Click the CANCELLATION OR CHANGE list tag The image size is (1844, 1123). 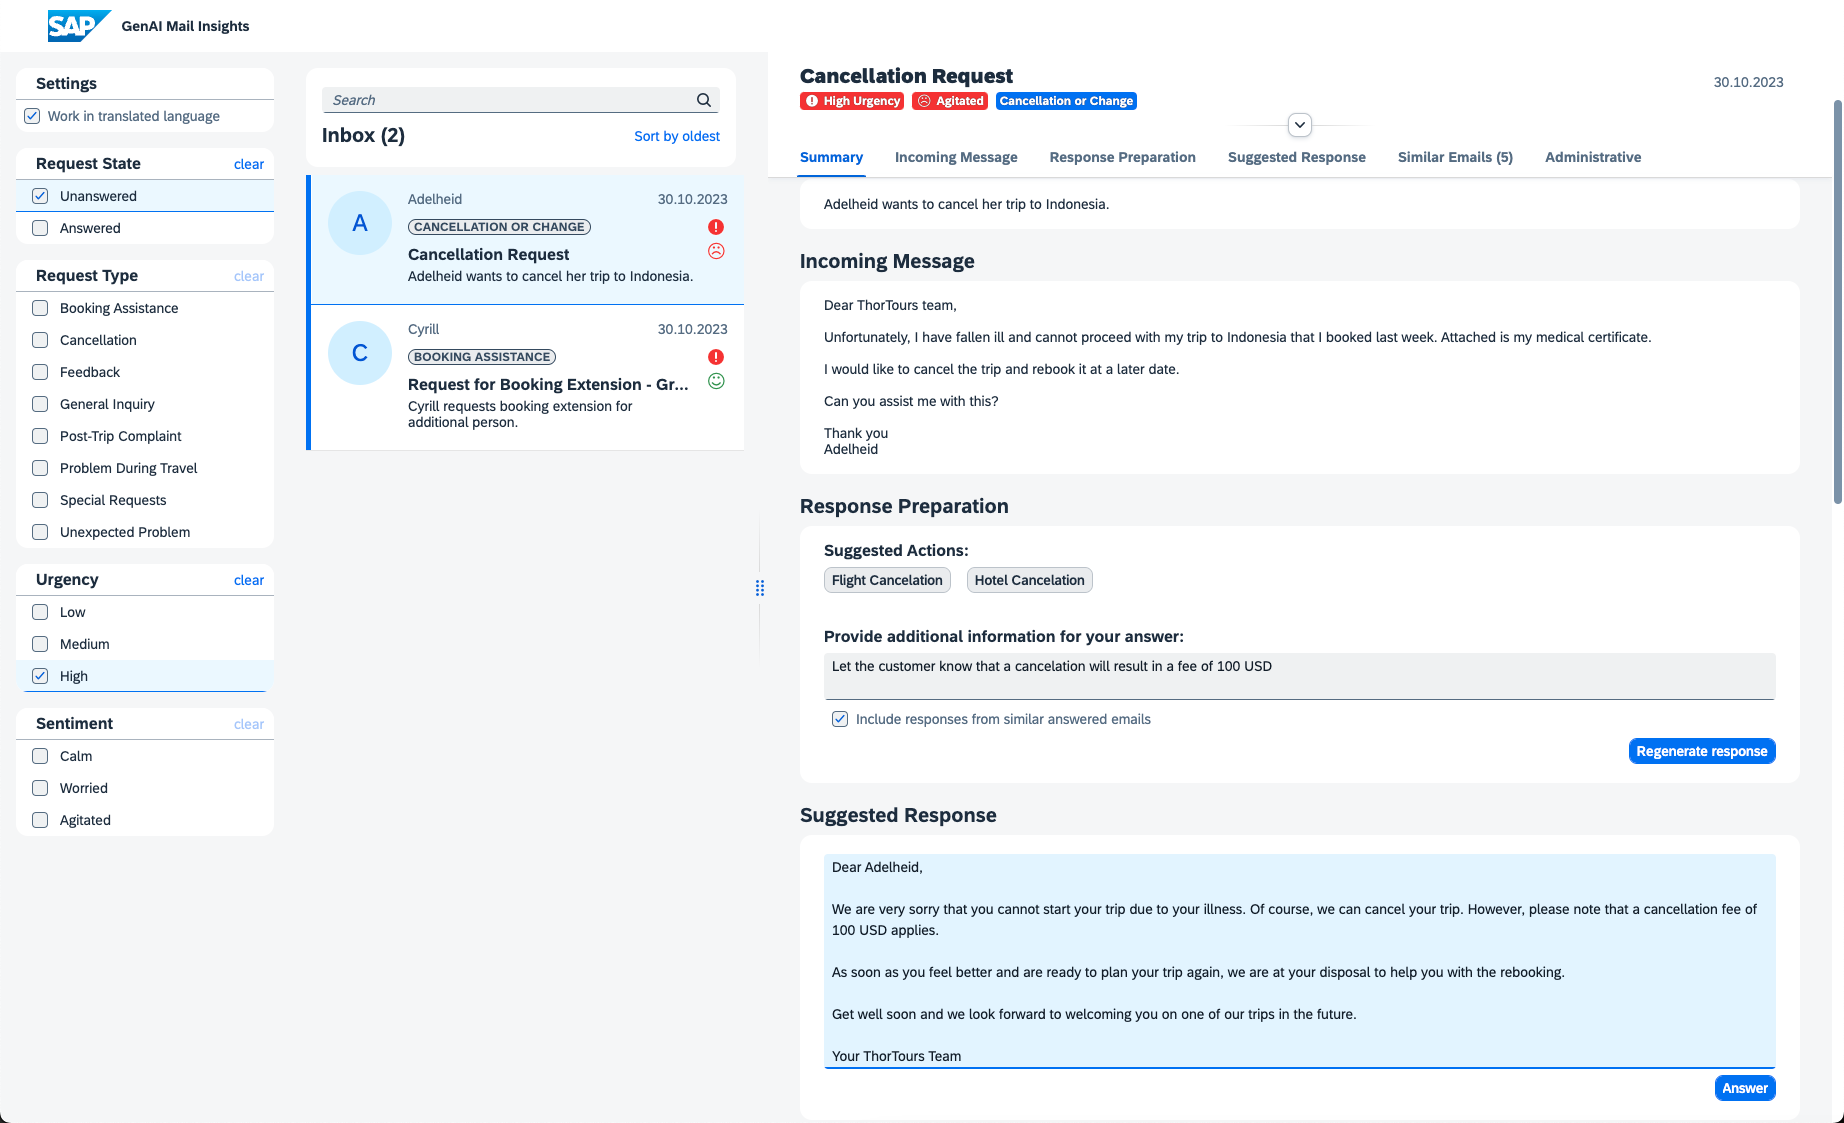click(x=499, y=227)
